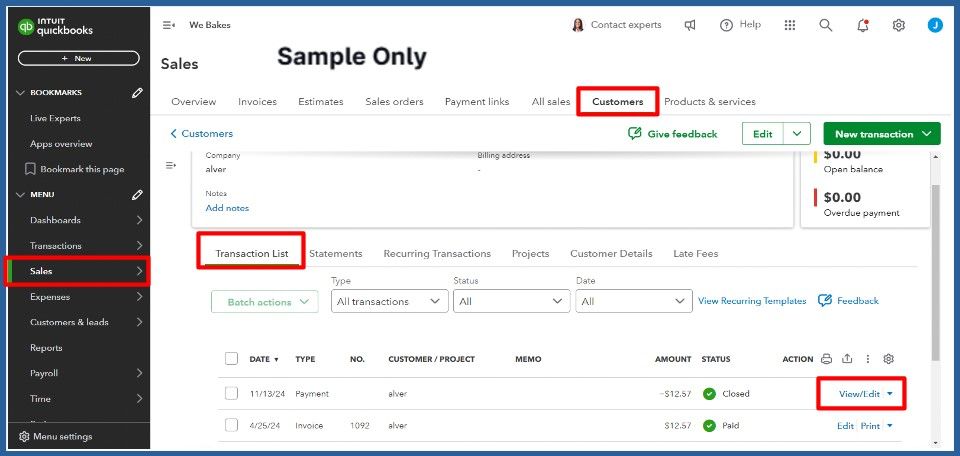The image size is (960, 456).
Task: Open the Status filter dropdown
Action: 511,301
